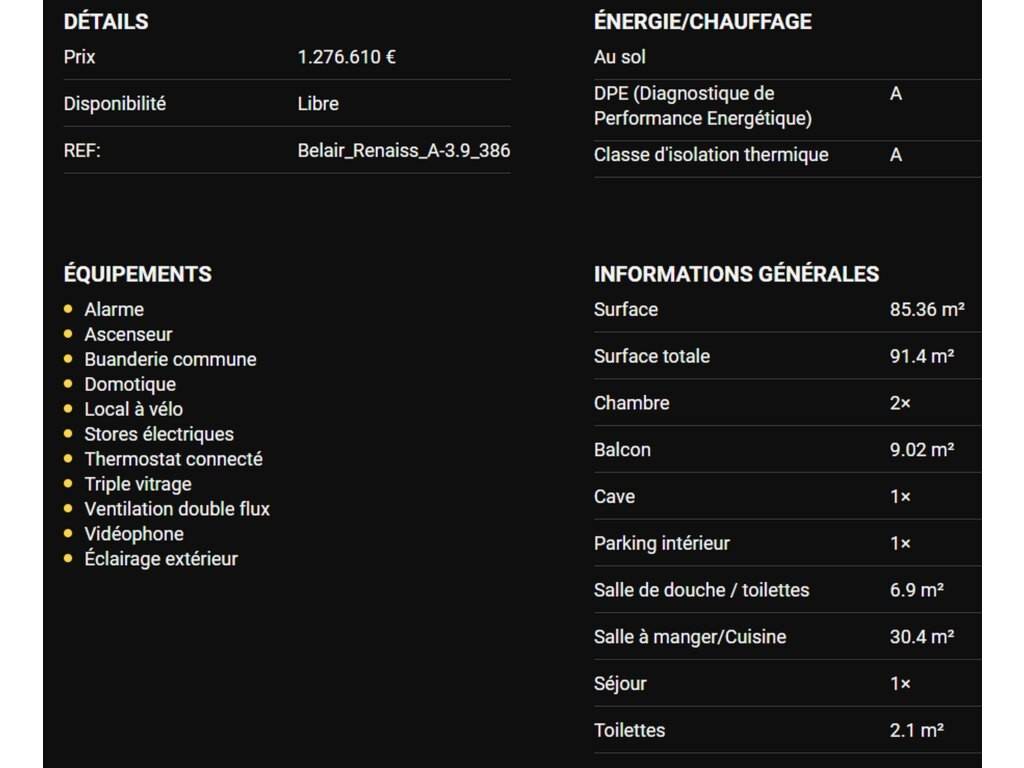The image size is (1024, 768).
Task: Click the Disponibilité value Libre
Action: (x=318, y=104)
